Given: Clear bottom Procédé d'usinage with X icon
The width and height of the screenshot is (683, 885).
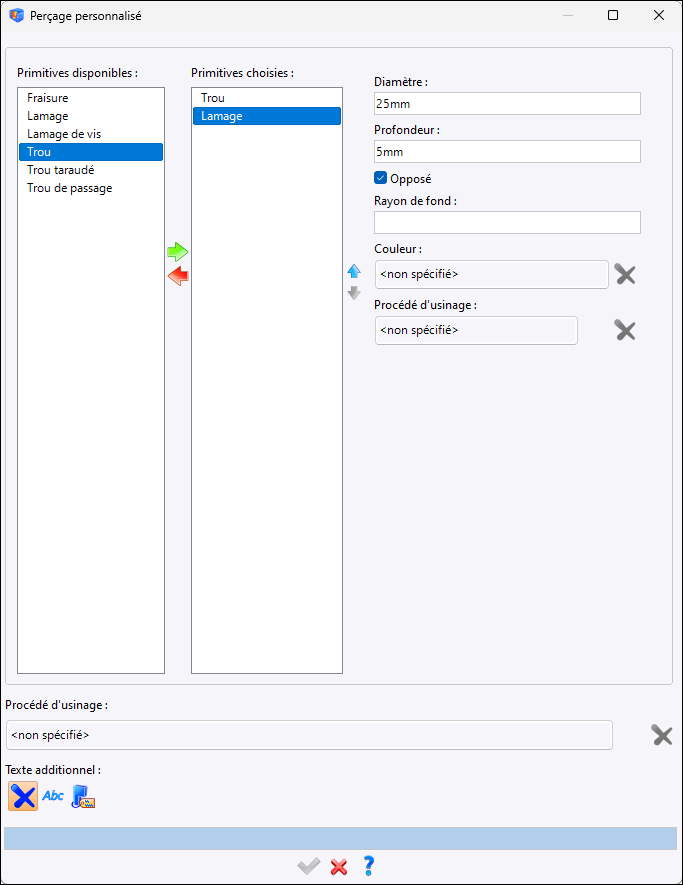Looking at the screenshot, I should pyautogui.click(x=662, y=735).
